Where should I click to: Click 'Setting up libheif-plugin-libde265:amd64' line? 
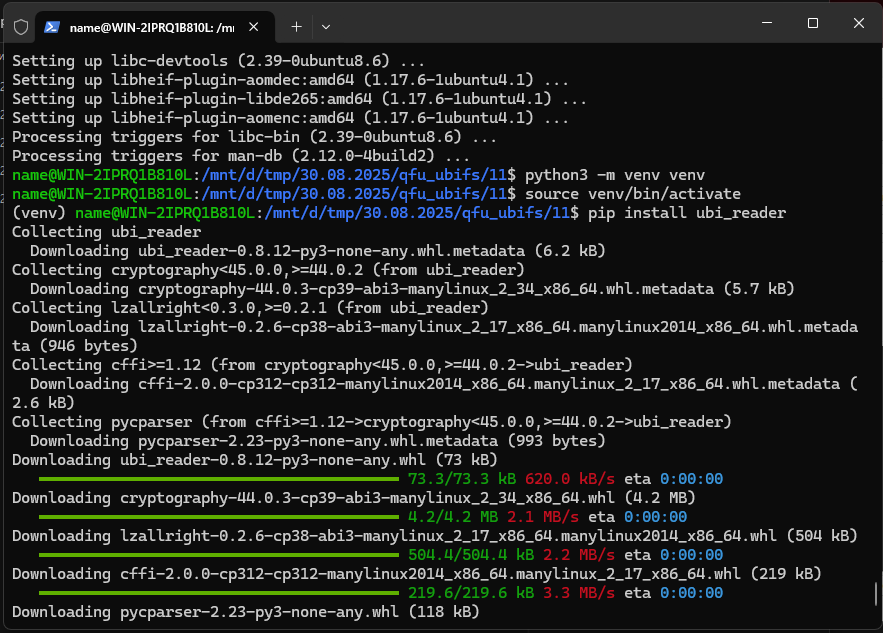click(300, 99)
